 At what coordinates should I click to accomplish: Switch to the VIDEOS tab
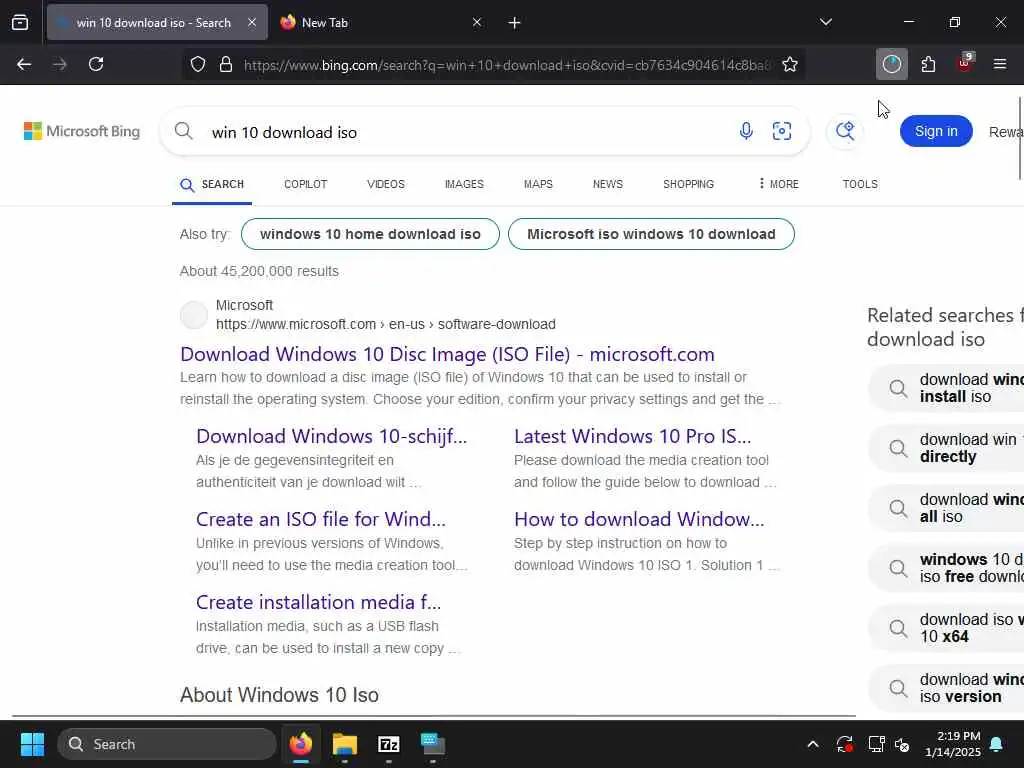click(386, 184)
